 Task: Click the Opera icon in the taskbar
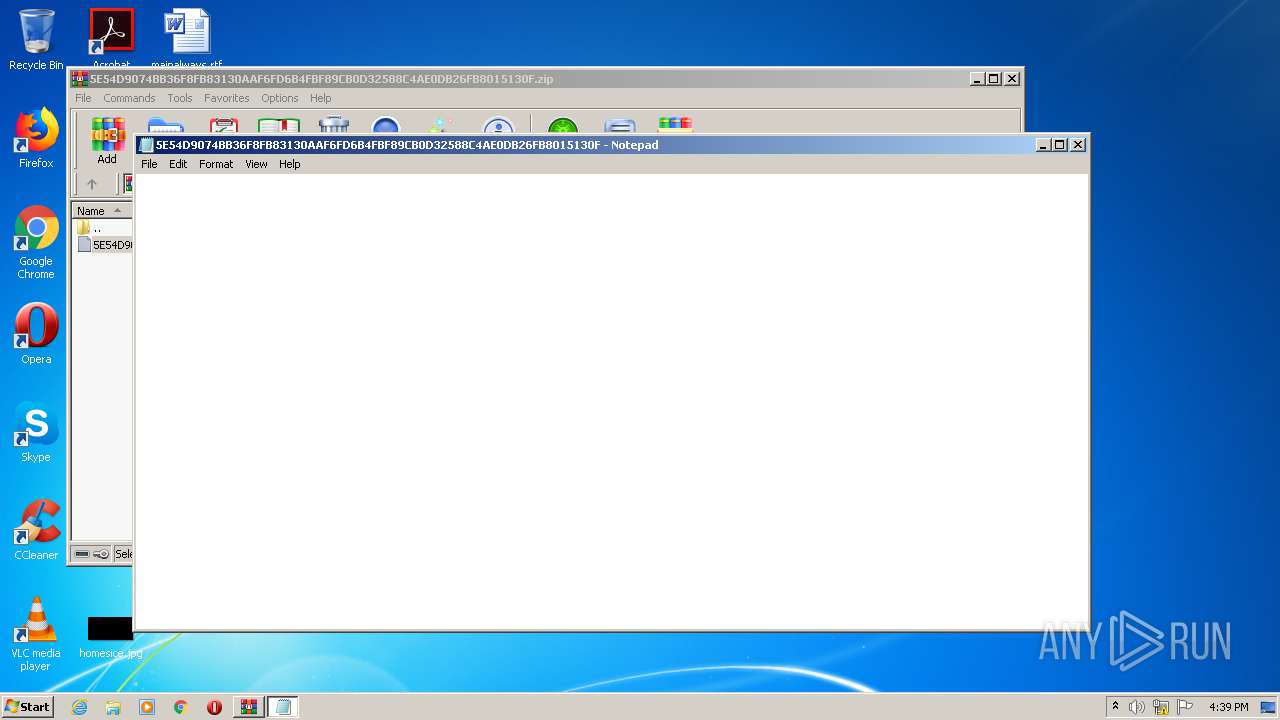click(214, 707)
